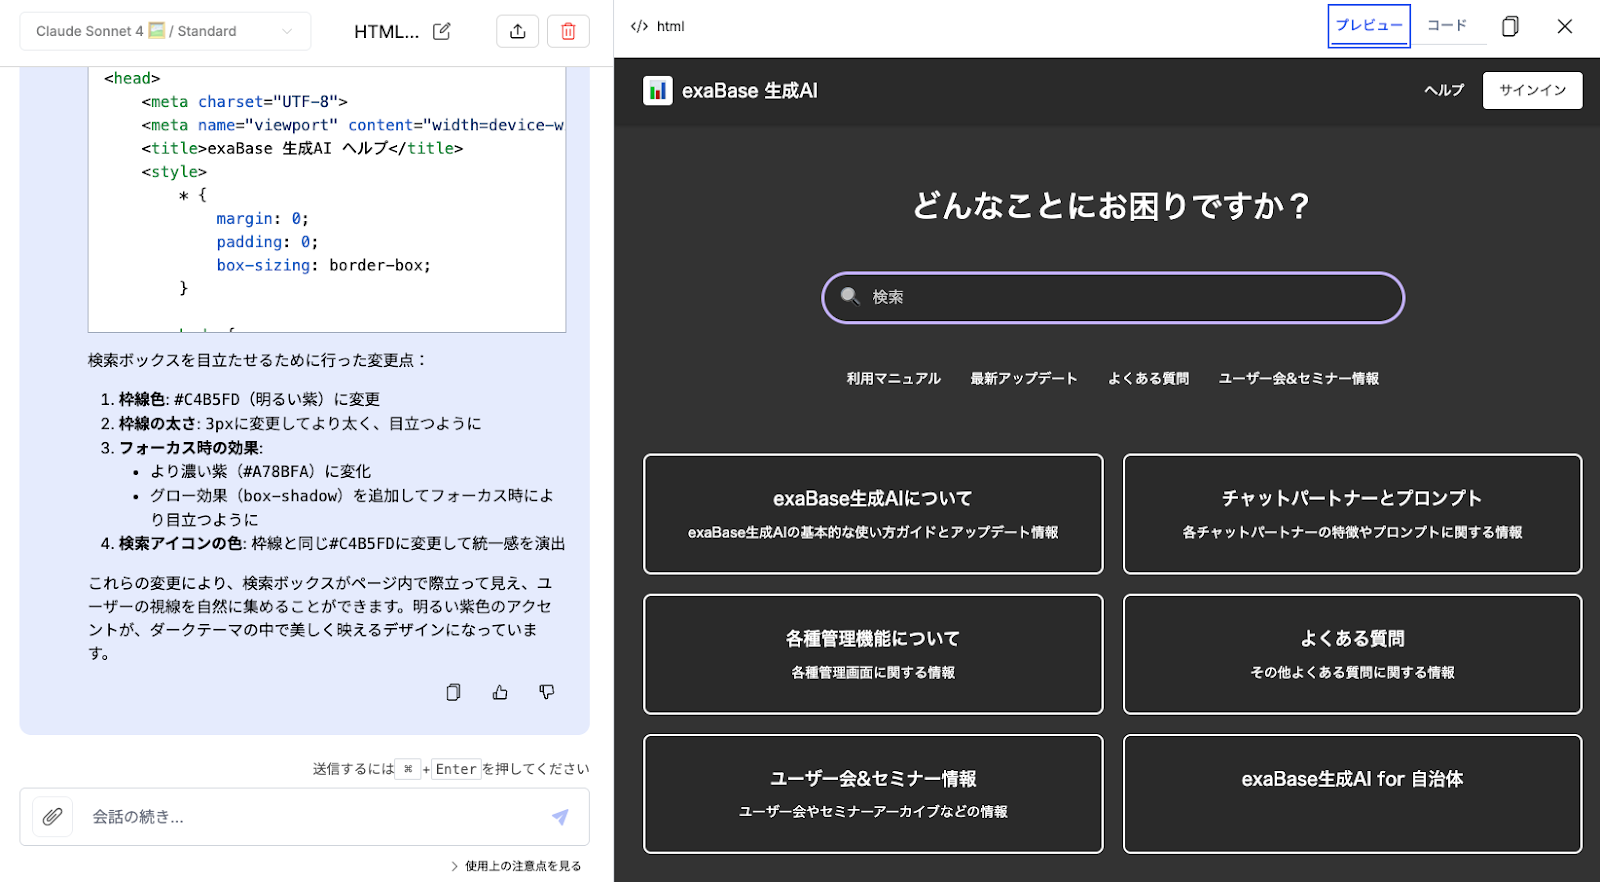Open the よくある質問 card
This screenshot has width=1600, height=882.
1352,654
